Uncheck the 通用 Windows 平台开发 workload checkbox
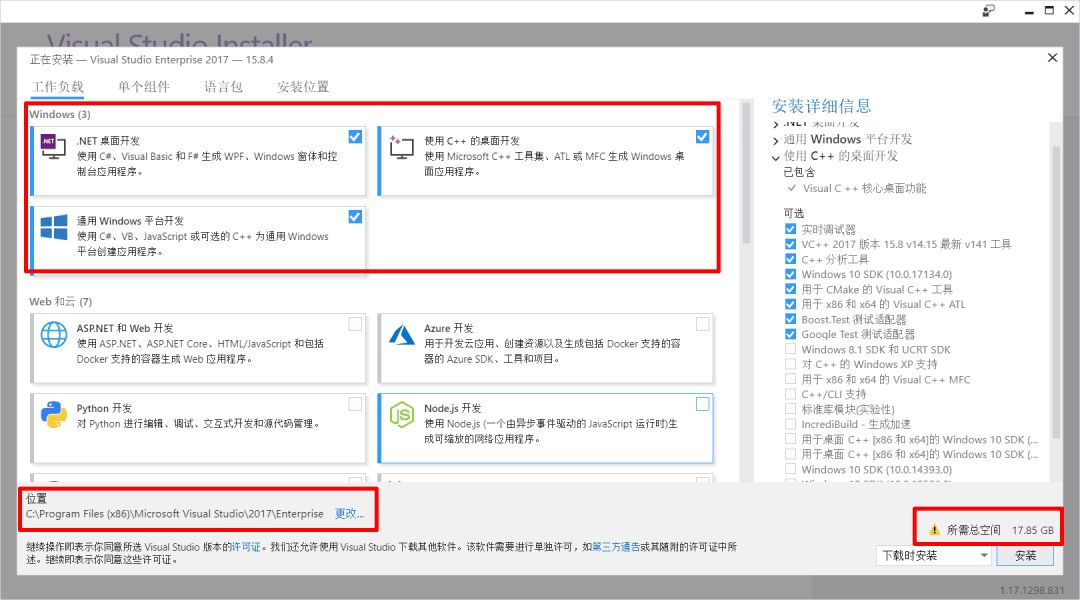Screen dimensions: 1080x600 (355, 217)
